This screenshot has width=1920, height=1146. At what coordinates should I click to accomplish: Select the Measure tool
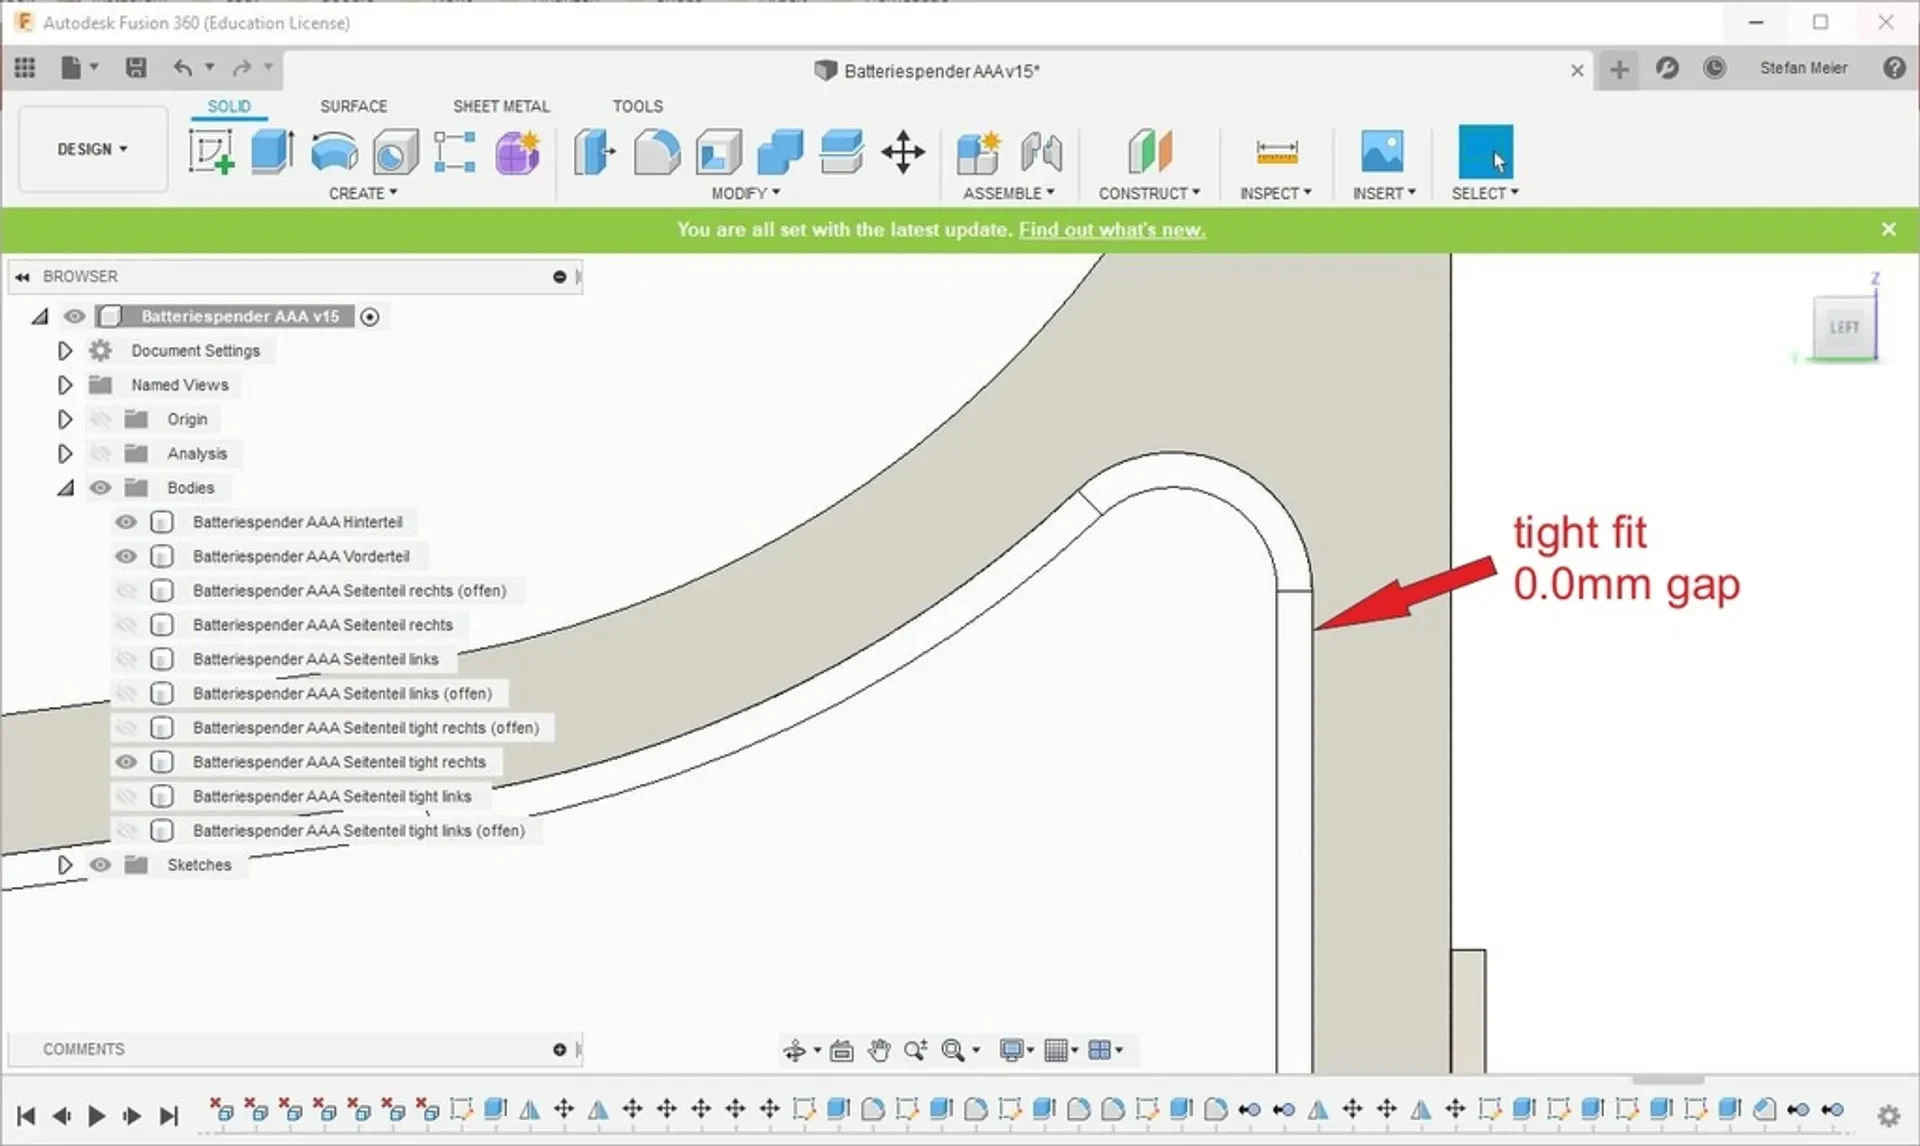click(x=1276, y=152)
